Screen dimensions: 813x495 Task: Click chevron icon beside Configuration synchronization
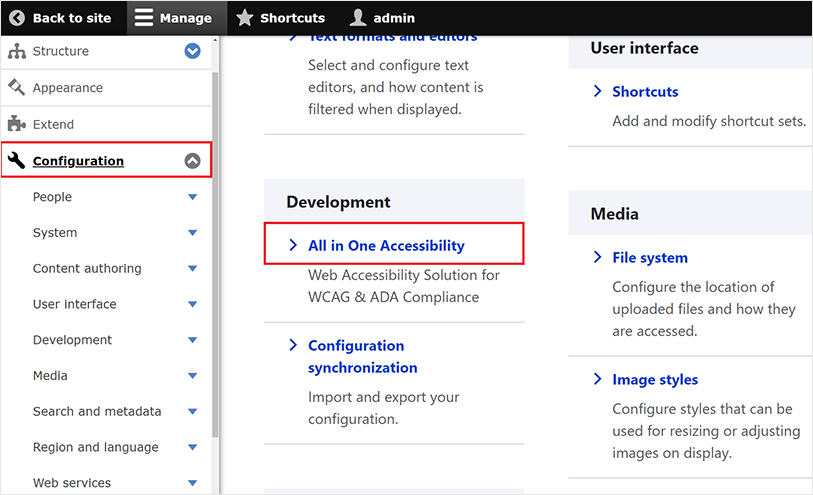pyautogui.click(x=293, y=345)
